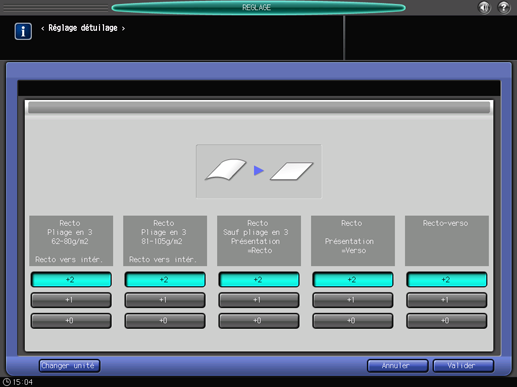This screenshot has width=517, height=387.
Task: Select +0 for Recto-verso column
Action: [x=447, y=321]
